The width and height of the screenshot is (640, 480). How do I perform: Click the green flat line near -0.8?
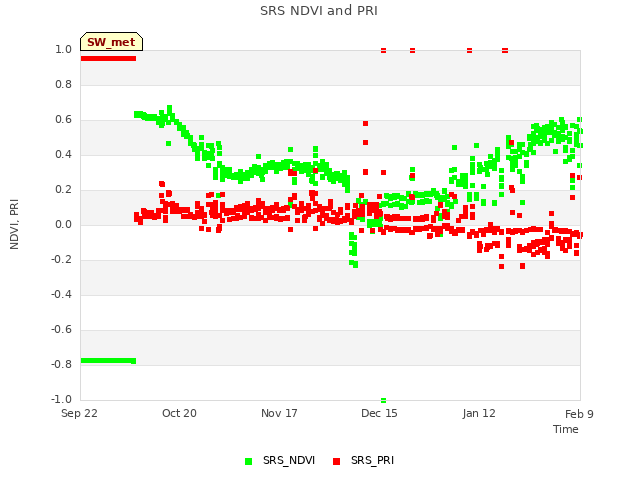pyautogui.click(x=108, y=360)
